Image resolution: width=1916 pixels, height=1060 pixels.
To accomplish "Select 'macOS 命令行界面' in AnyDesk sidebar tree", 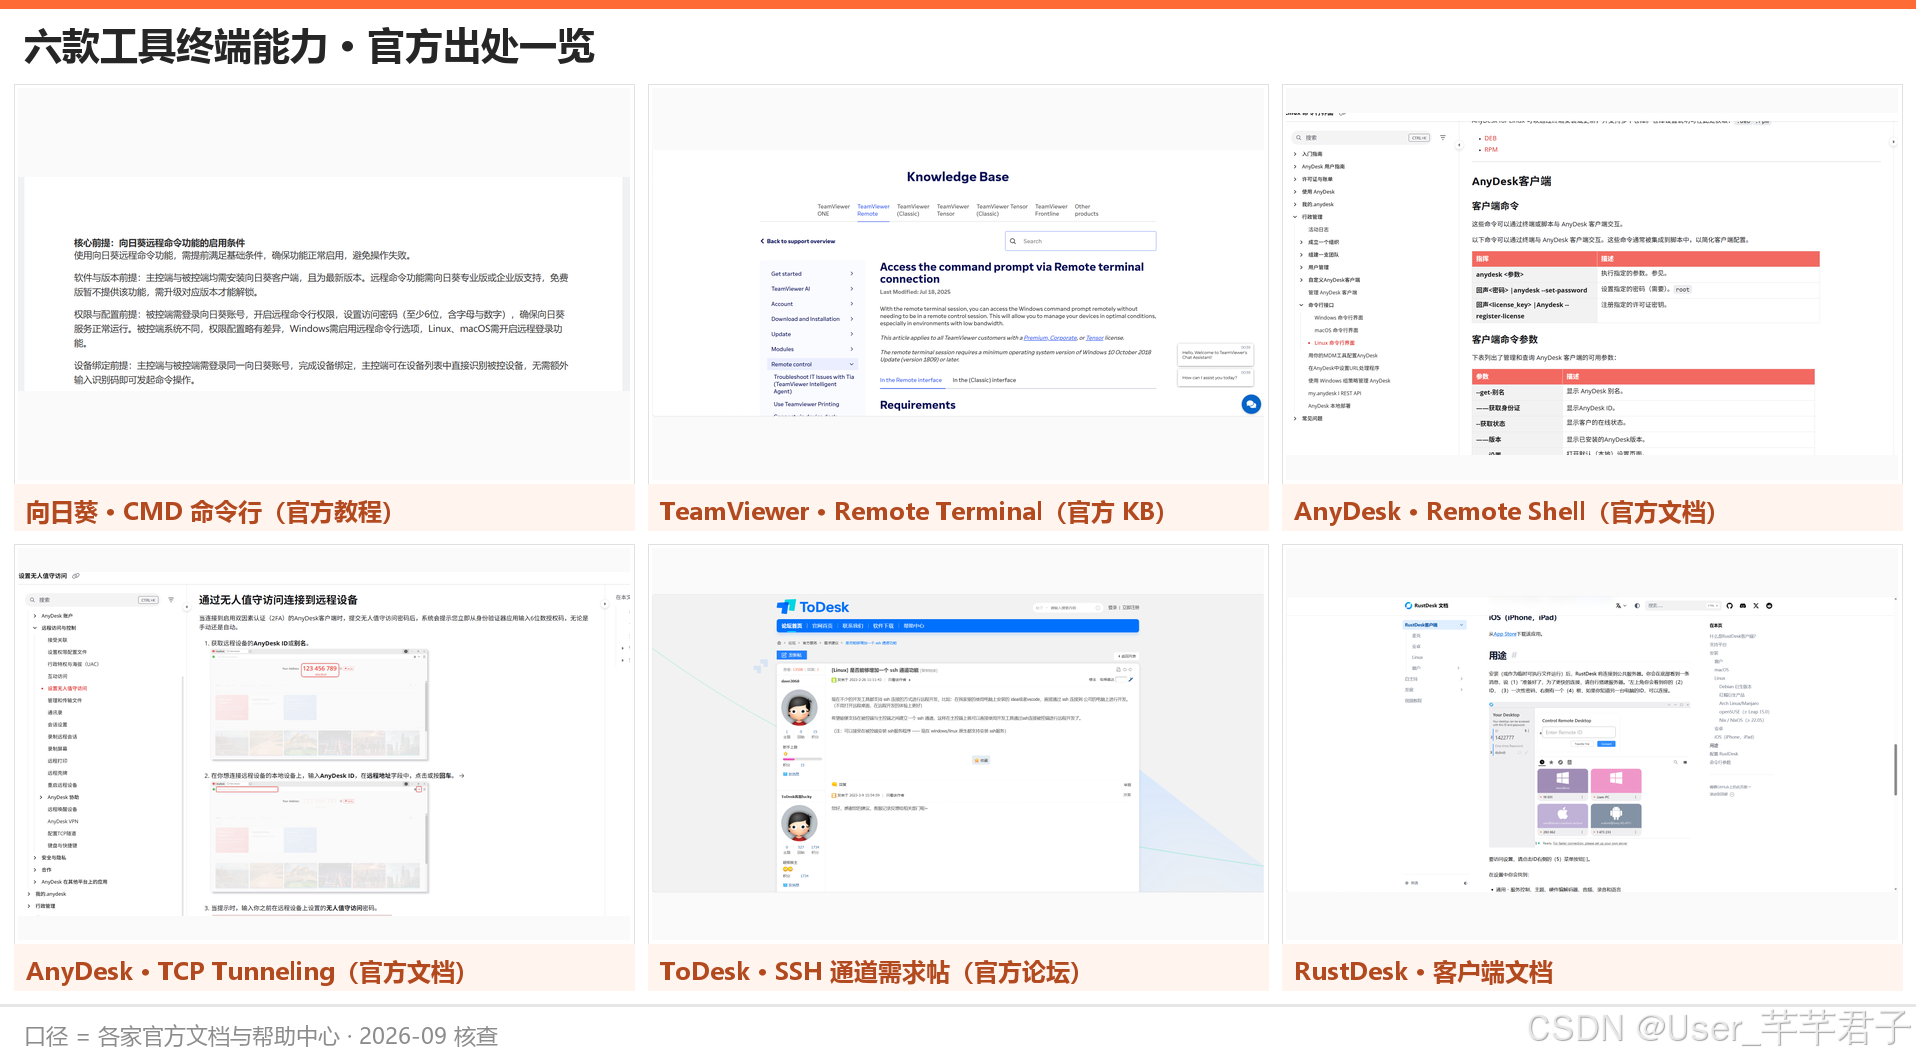I will tap(1336, 330).
